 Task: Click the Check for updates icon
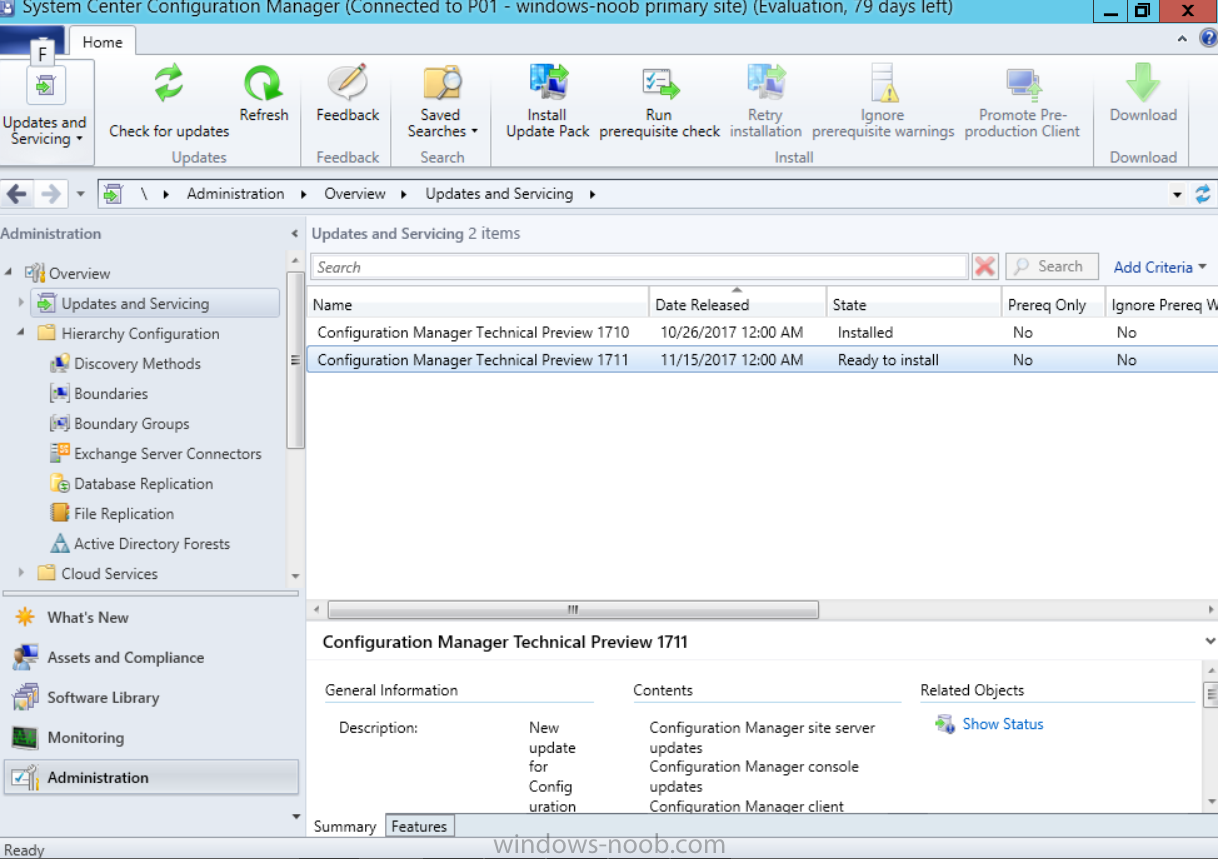[169, 84]
